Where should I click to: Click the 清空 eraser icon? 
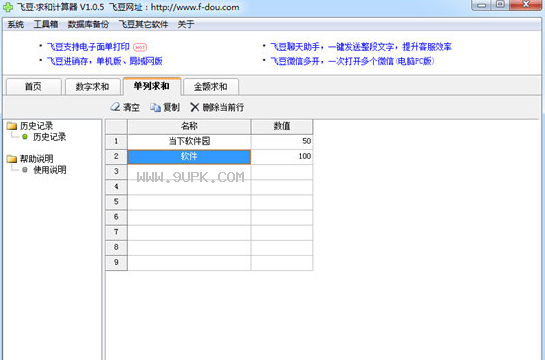tap(115, 107)
